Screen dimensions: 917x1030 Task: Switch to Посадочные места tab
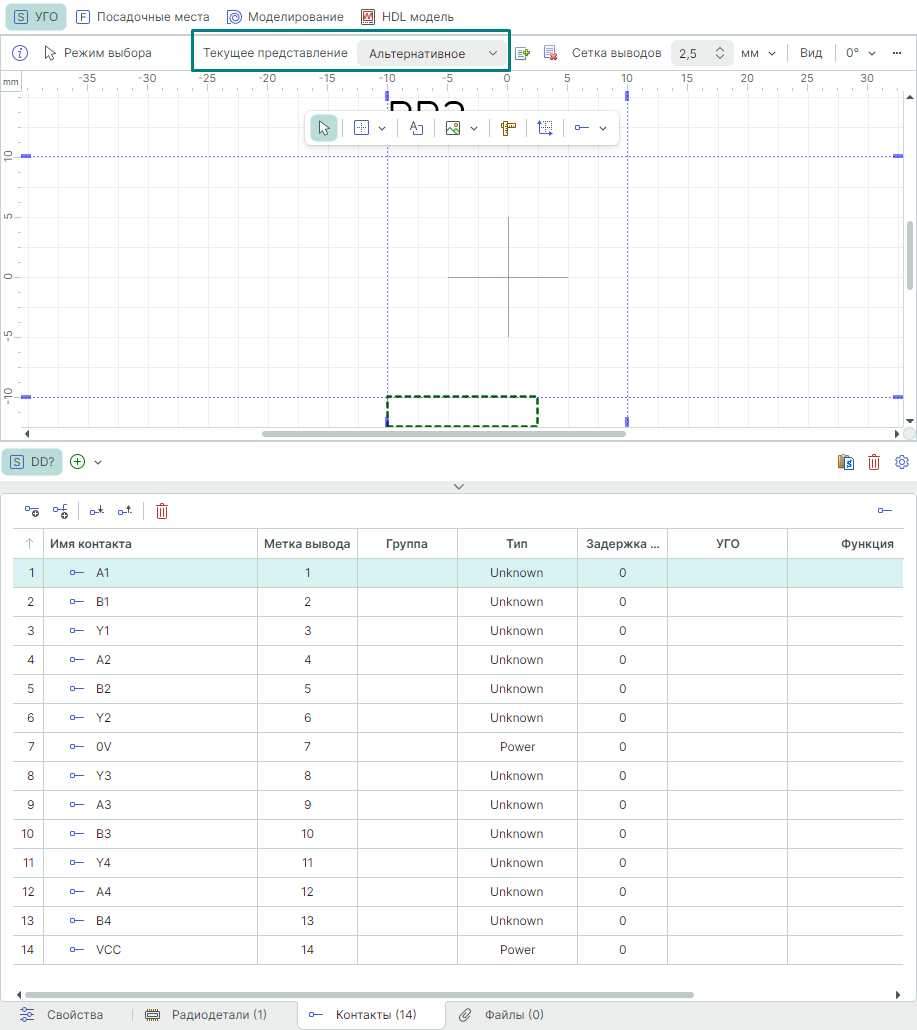[x=143, y=17]
